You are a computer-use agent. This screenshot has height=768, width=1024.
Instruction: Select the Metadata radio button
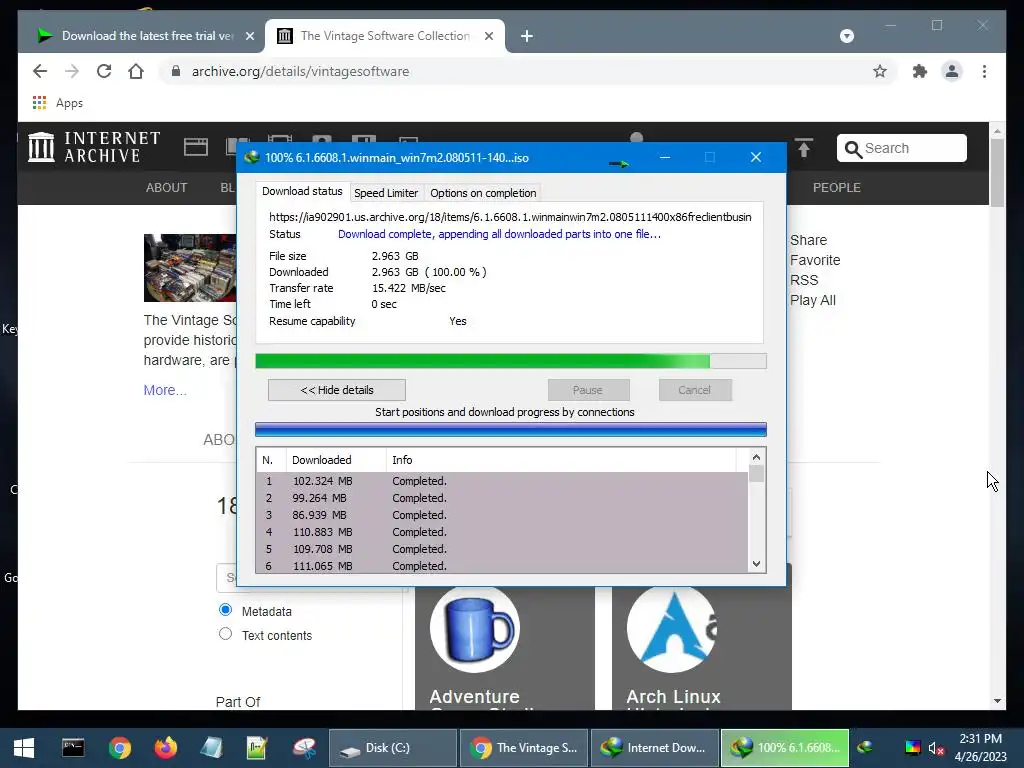click(225, 610)
